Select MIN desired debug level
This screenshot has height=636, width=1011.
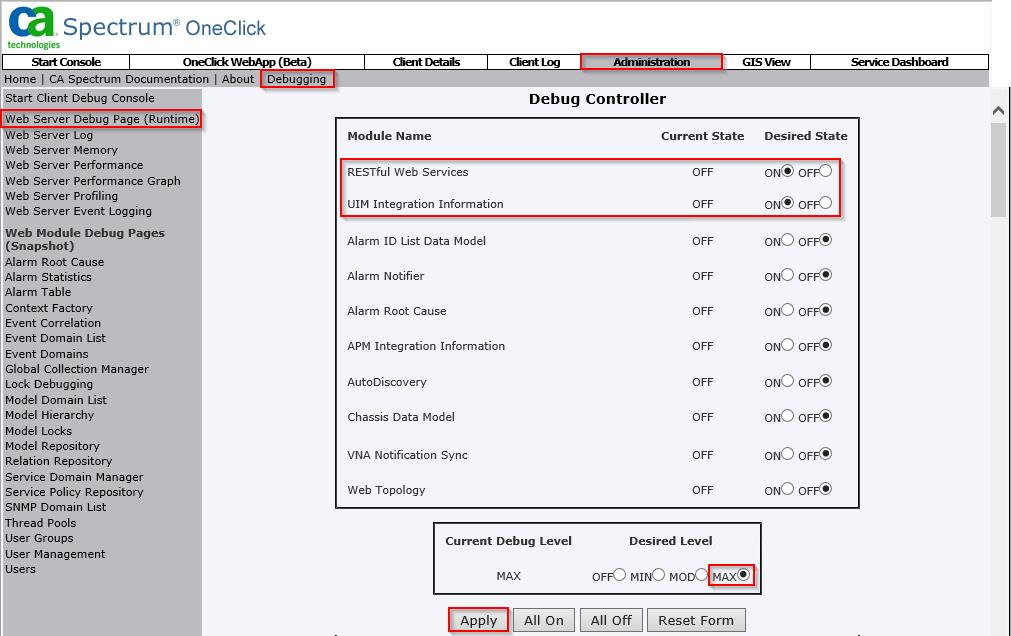658,574
